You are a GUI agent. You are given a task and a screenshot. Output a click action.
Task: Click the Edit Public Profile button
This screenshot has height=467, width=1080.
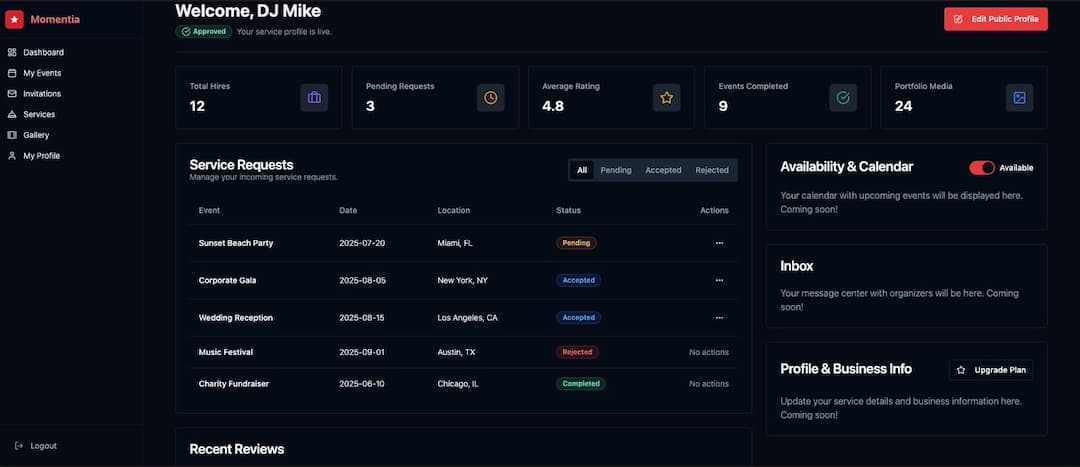click(x=995, y=19)
